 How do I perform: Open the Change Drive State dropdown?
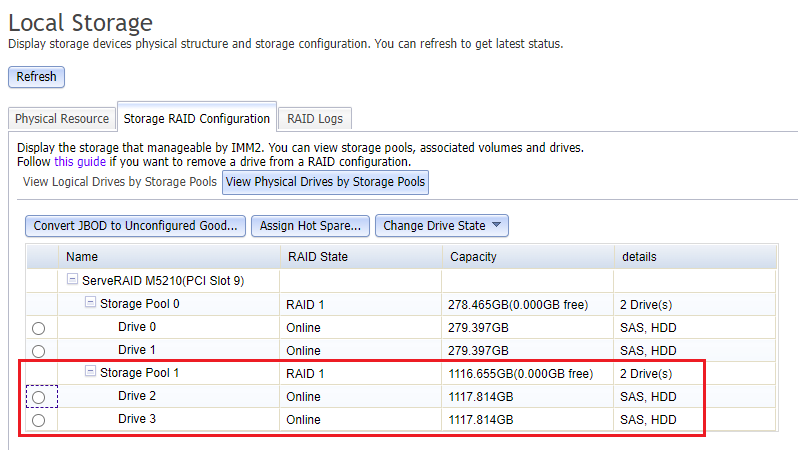(443, 226)
